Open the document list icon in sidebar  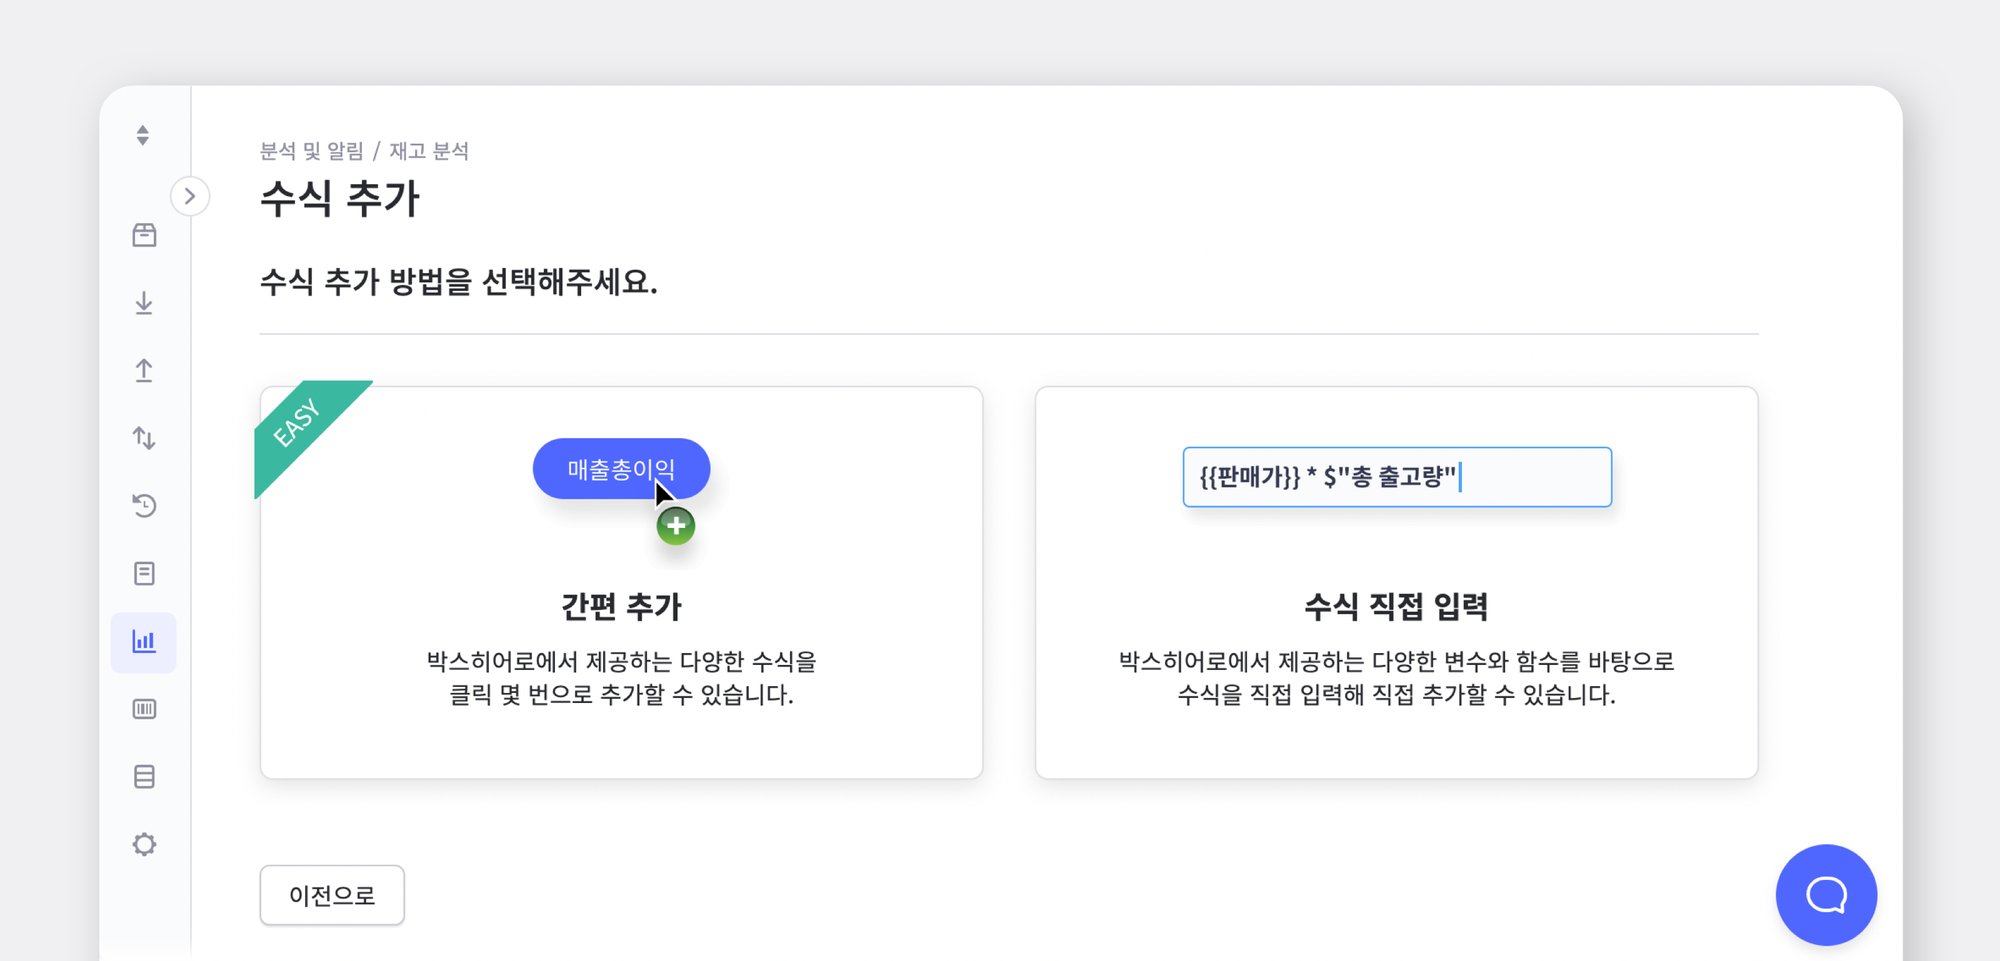(x=144, y=574)
